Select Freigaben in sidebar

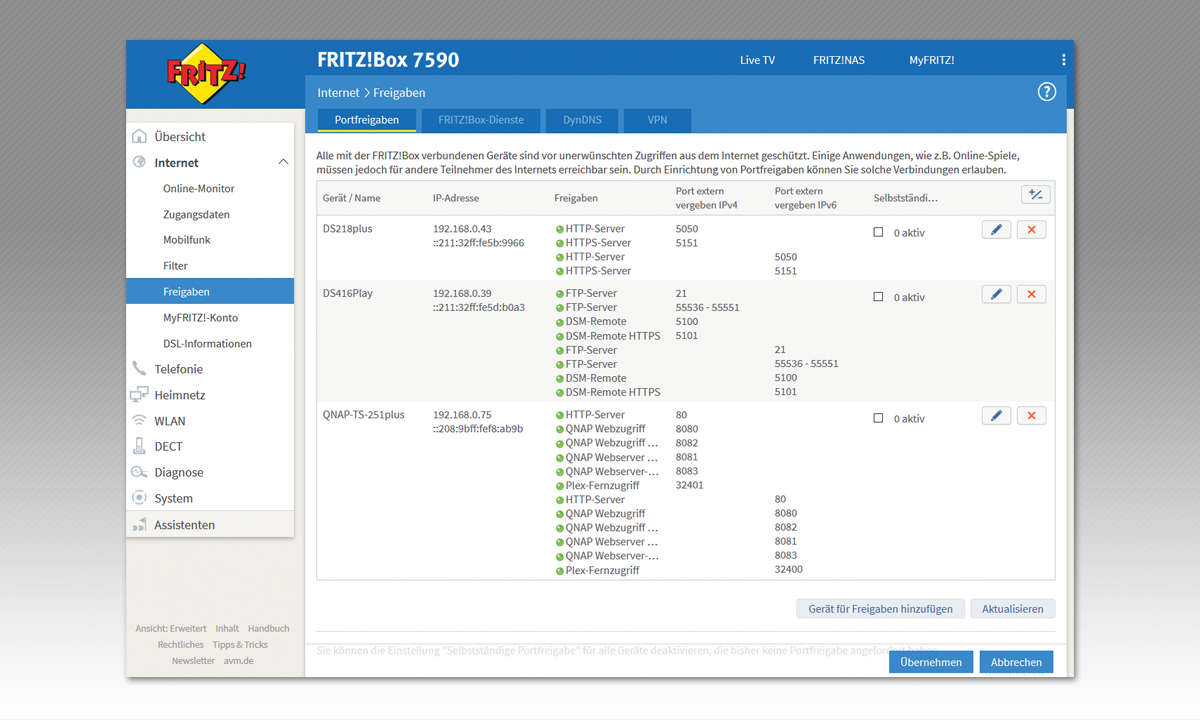(210, 291)
